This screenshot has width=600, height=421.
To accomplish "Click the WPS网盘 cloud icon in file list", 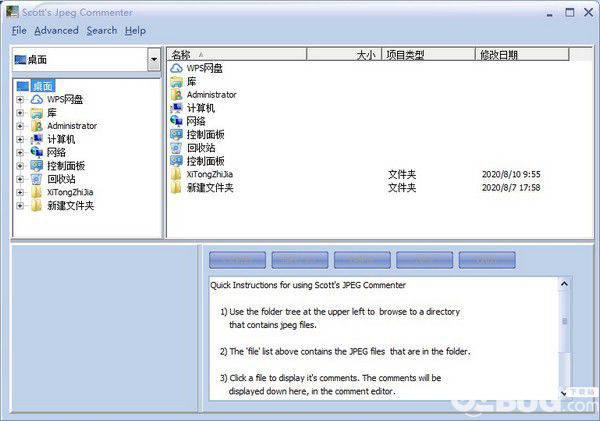I will (x=176, y=69).
